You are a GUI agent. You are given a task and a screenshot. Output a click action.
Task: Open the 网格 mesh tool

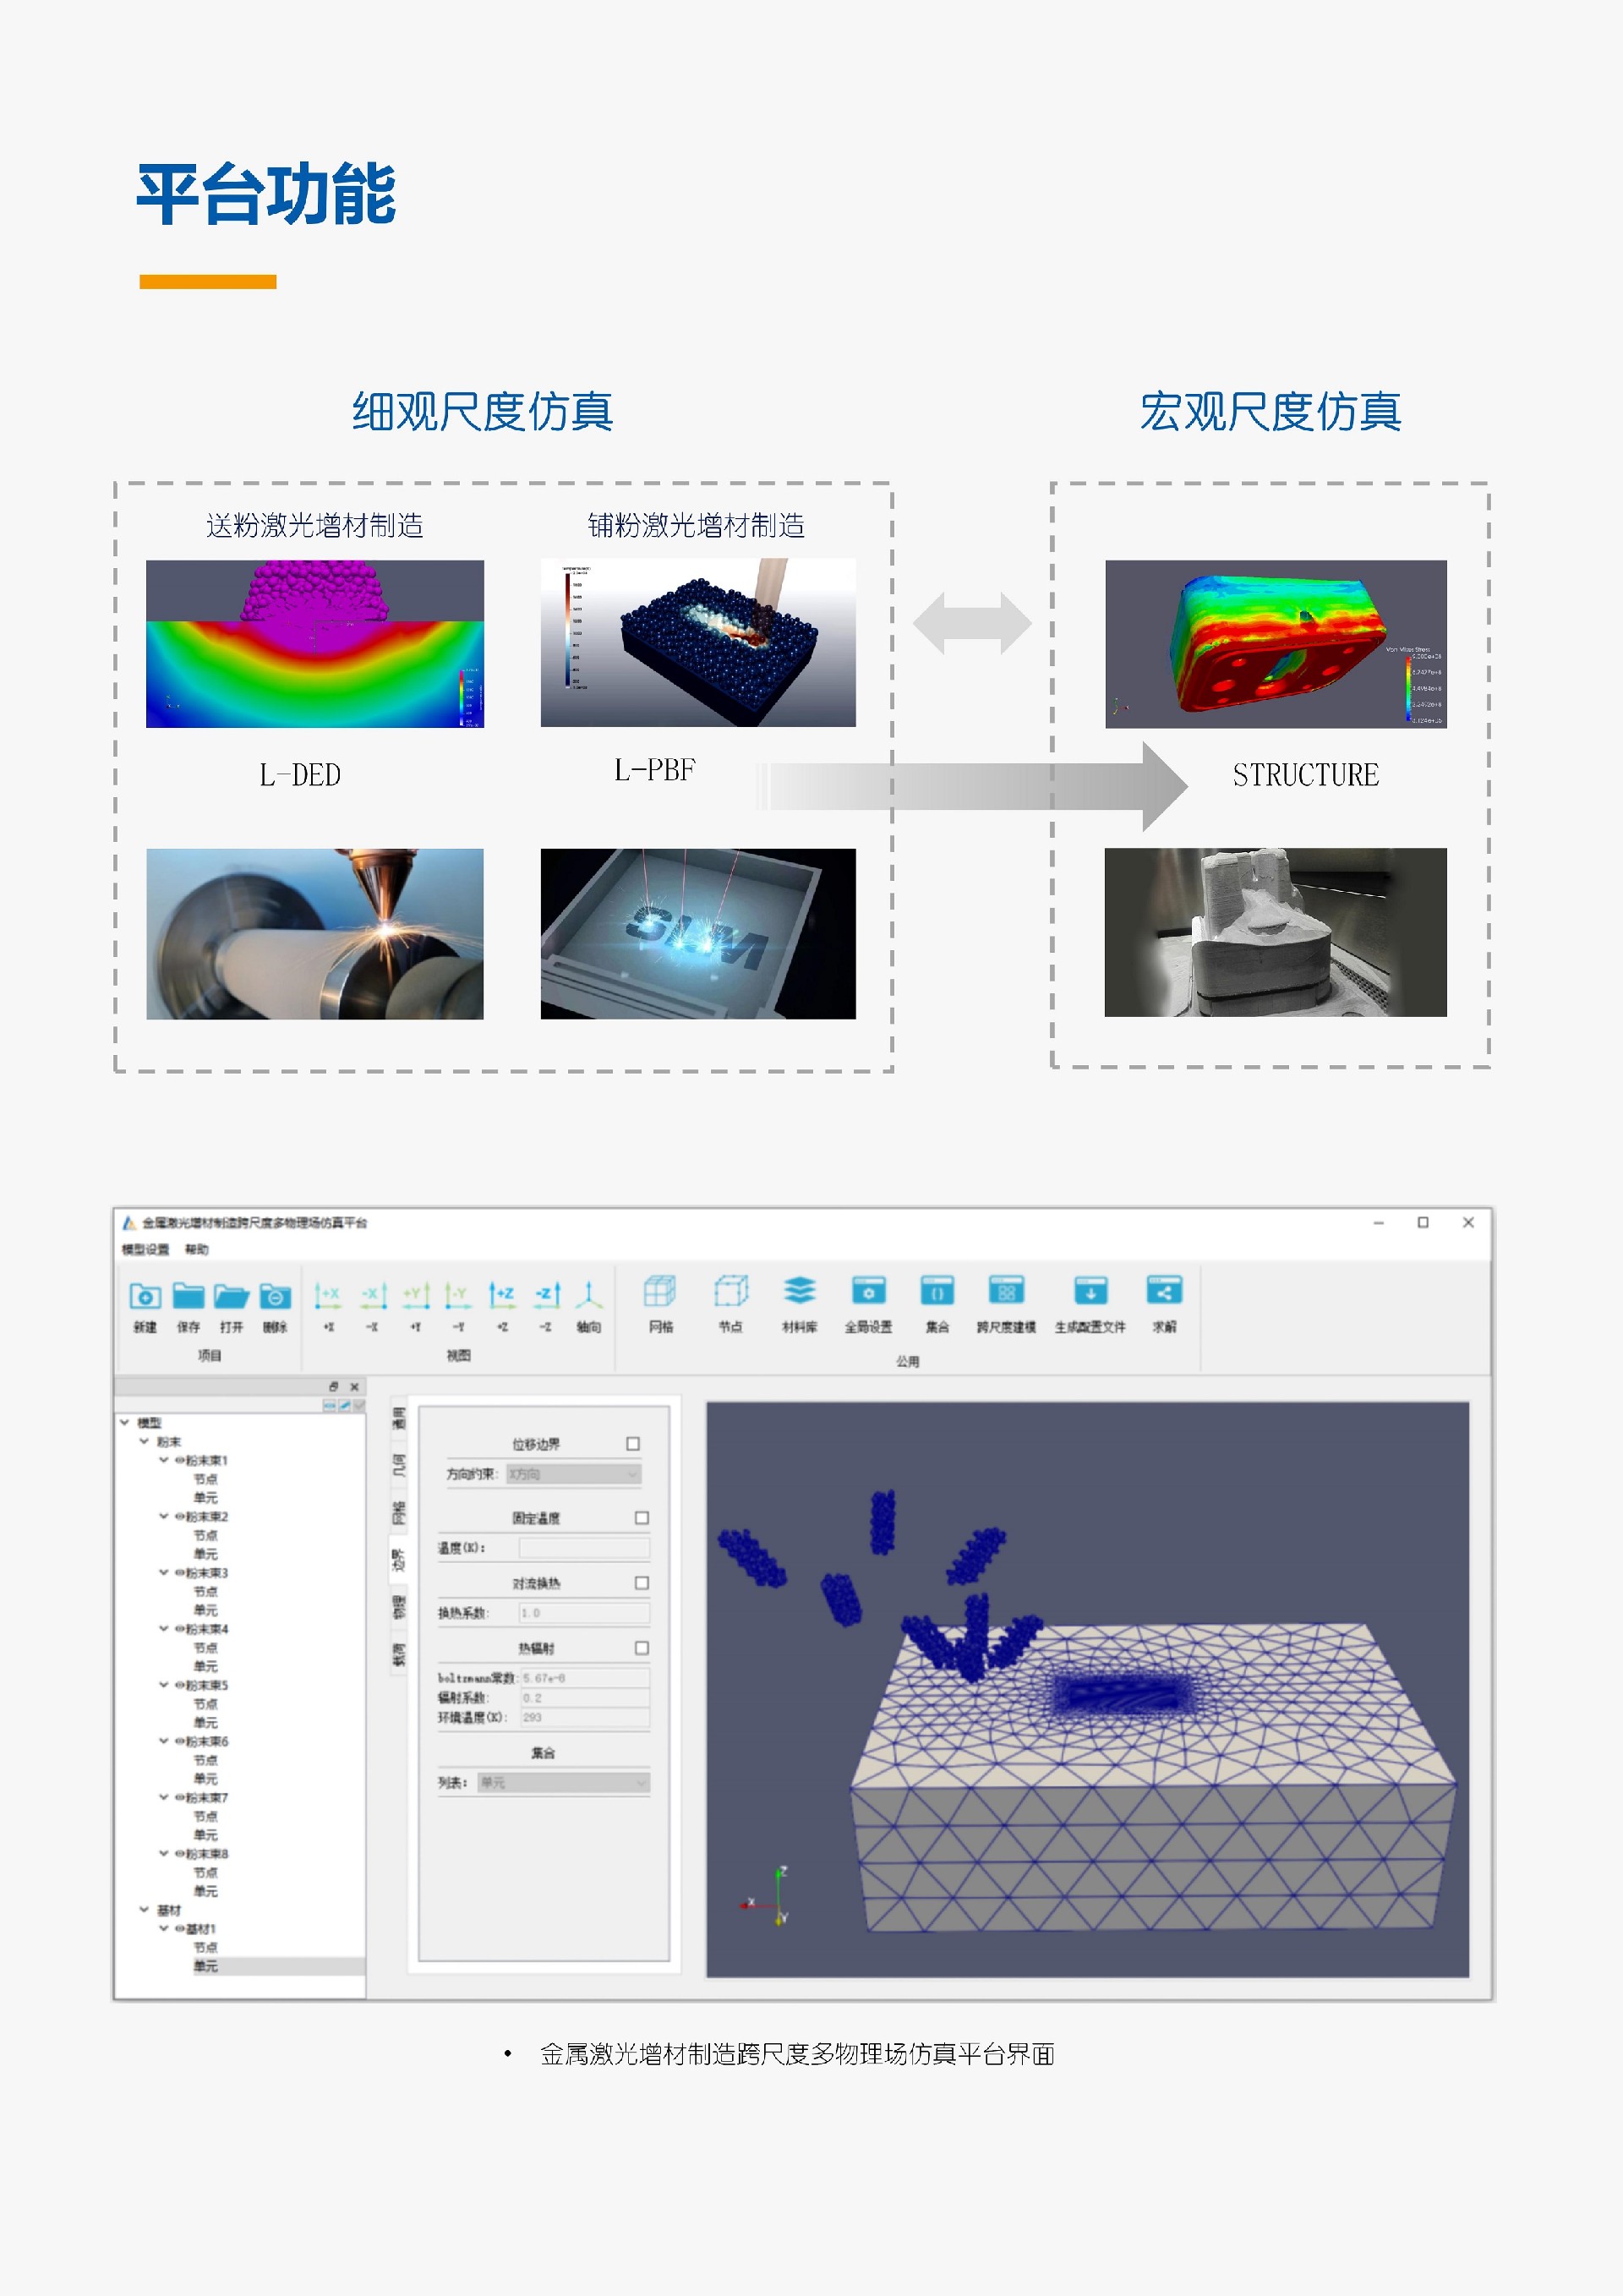tap(660, 1292)
